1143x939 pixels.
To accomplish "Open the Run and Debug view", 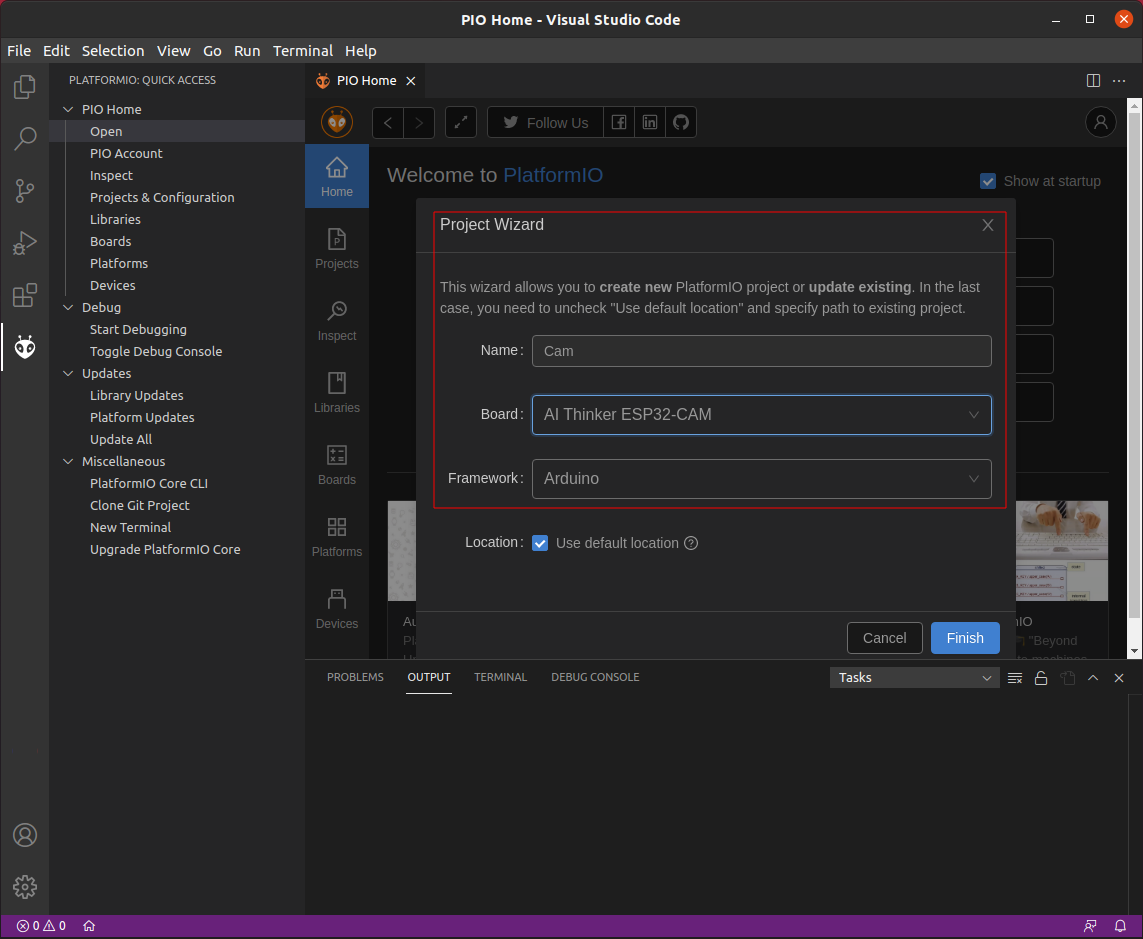I will [25, 243].
